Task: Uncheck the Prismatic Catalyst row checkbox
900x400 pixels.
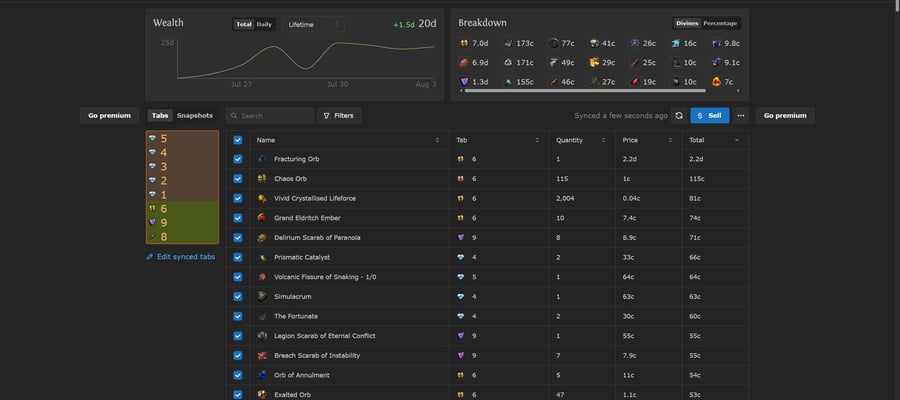Action: click(238, 257)
